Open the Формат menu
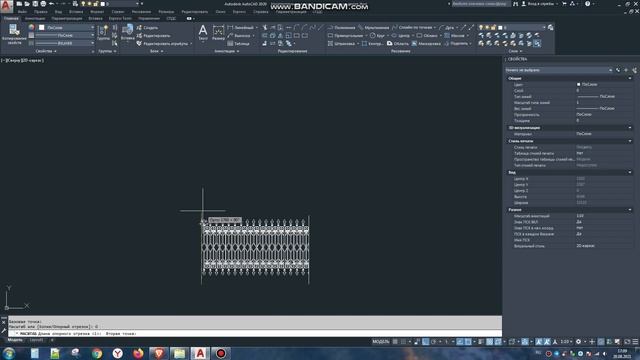The image size is (640, 360). click(x=97, y=12)
